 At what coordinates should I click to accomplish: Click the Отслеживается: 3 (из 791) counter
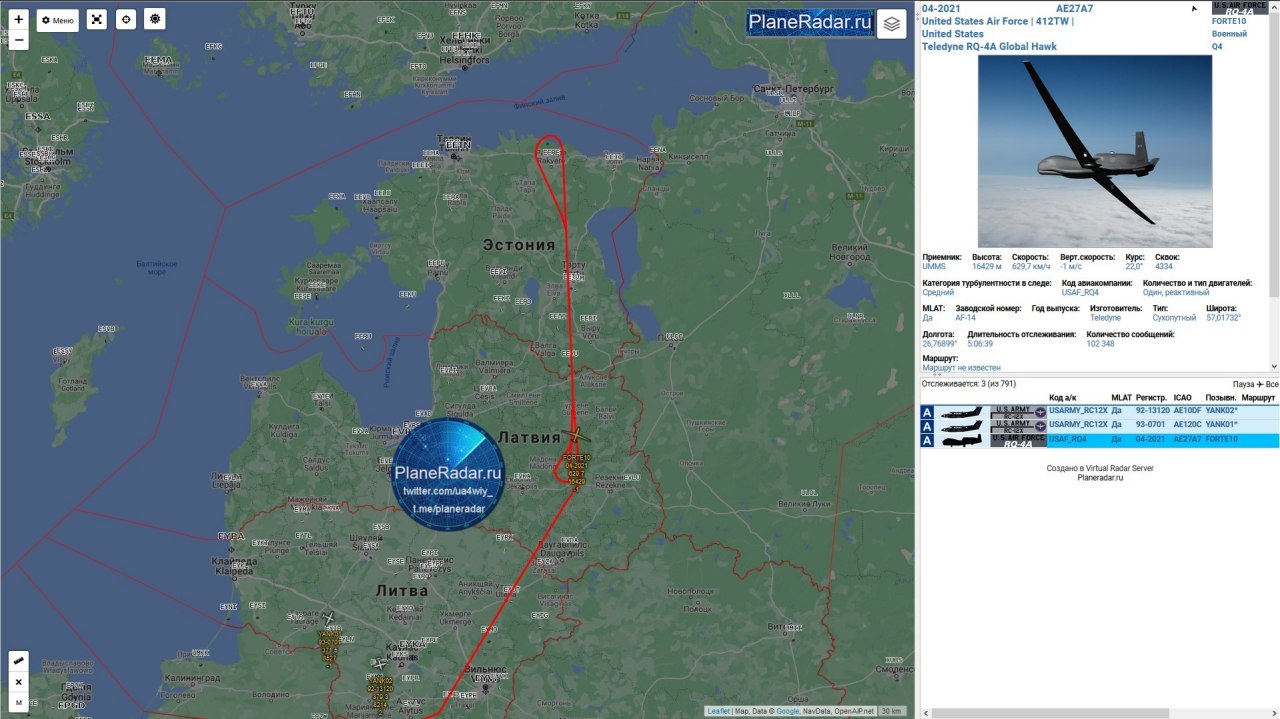[x=969, y=383]
